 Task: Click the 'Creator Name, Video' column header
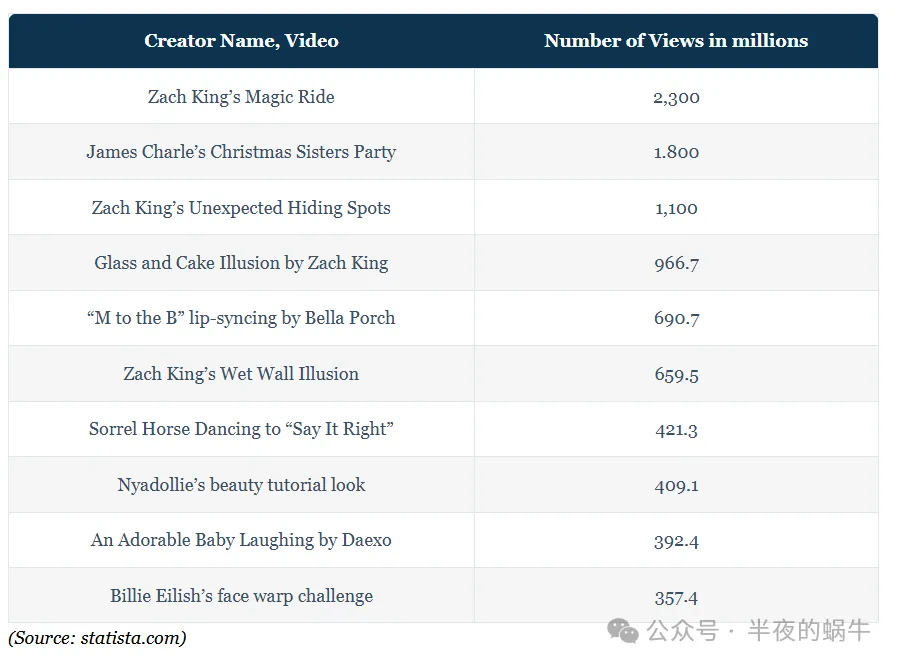pyautogui.click(x=241, y=41)
